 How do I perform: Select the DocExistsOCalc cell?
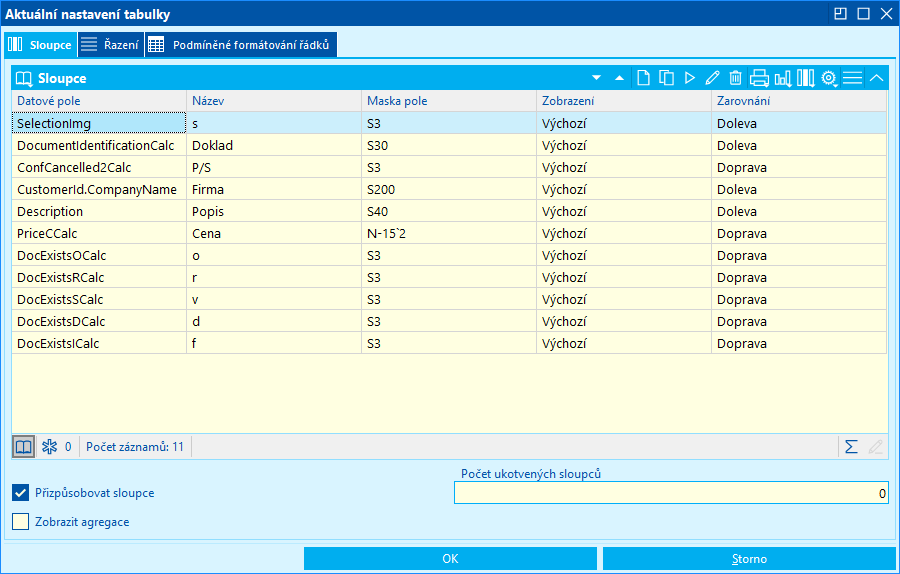coord(99,255)
